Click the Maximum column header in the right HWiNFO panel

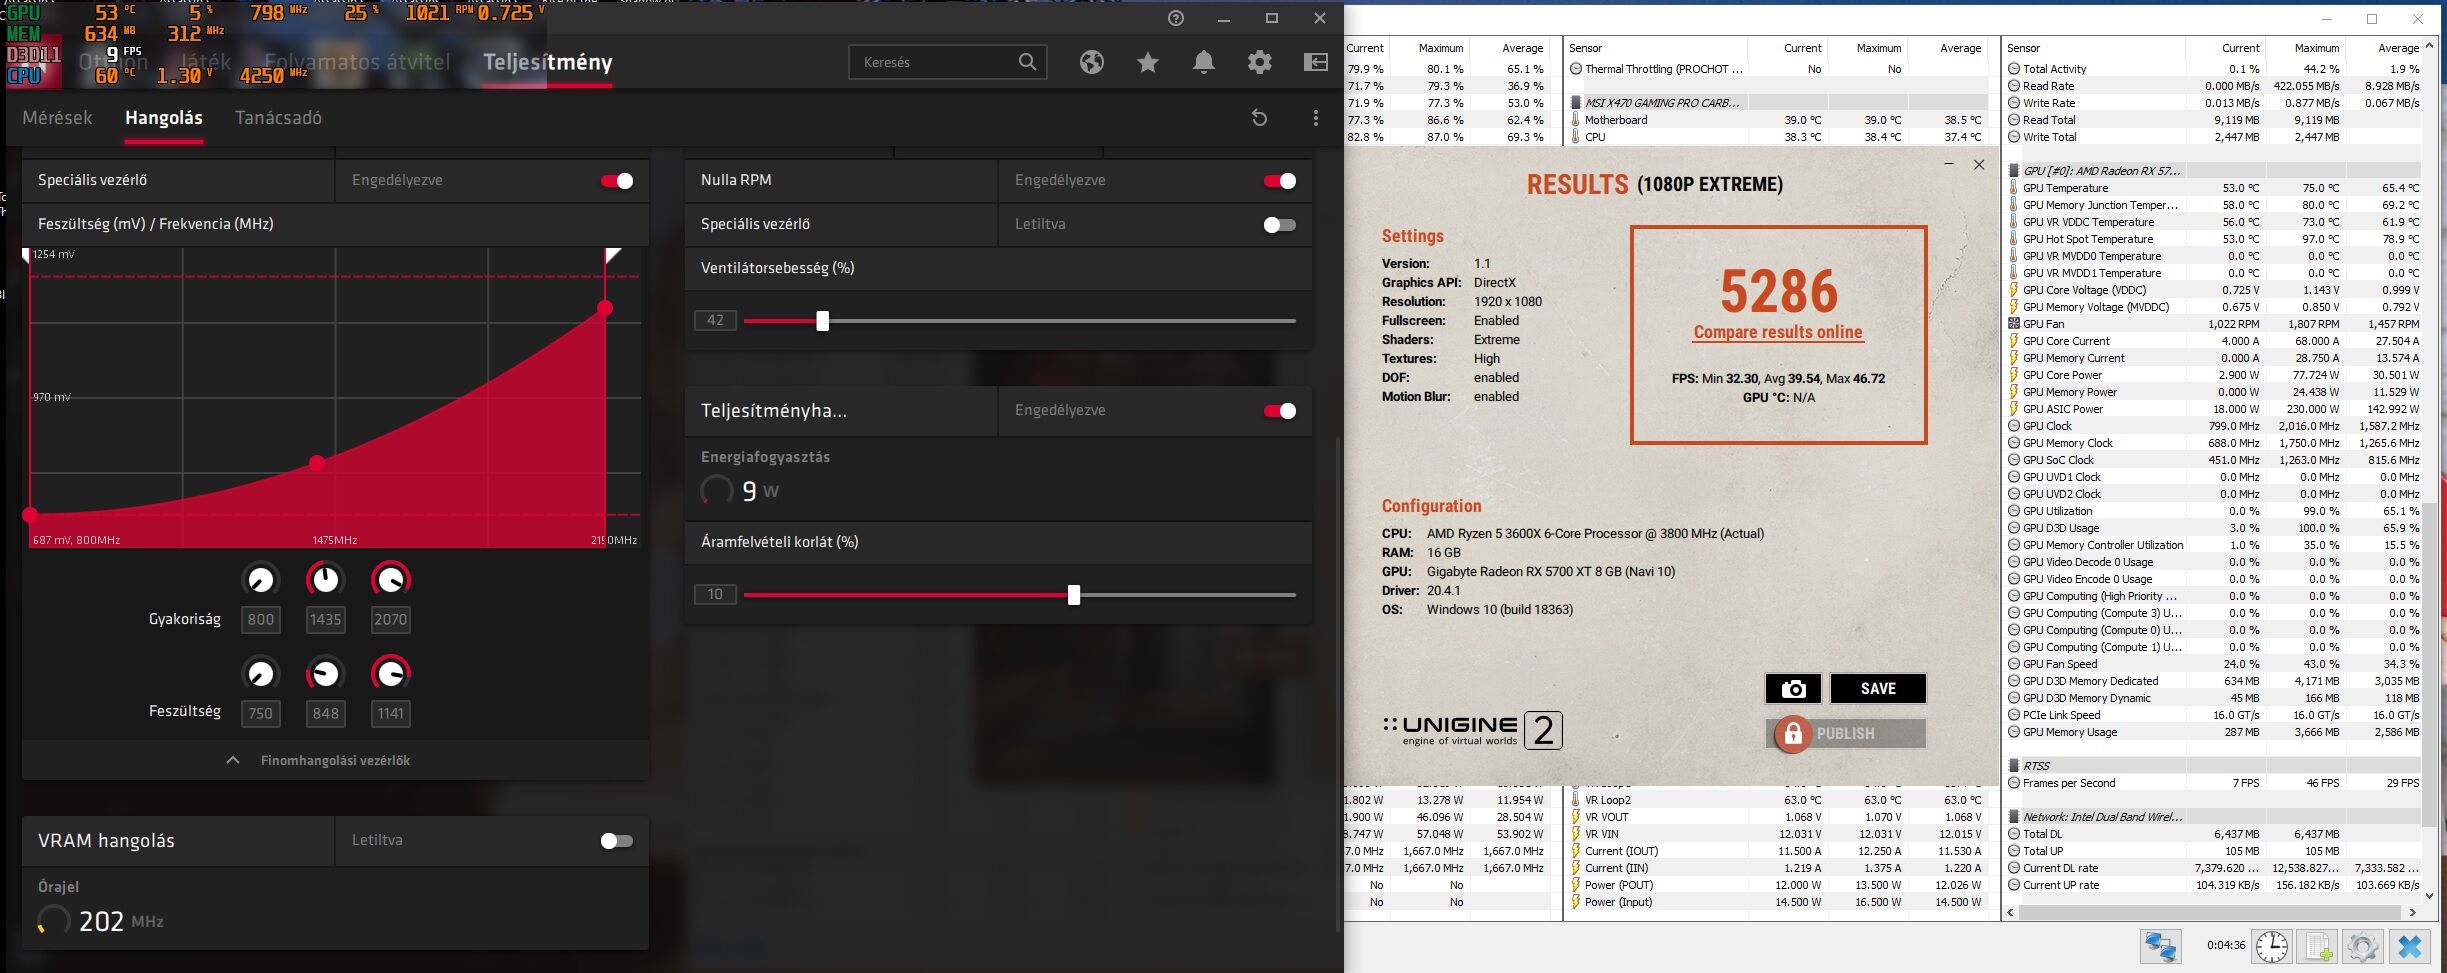tap(2317, 48)
